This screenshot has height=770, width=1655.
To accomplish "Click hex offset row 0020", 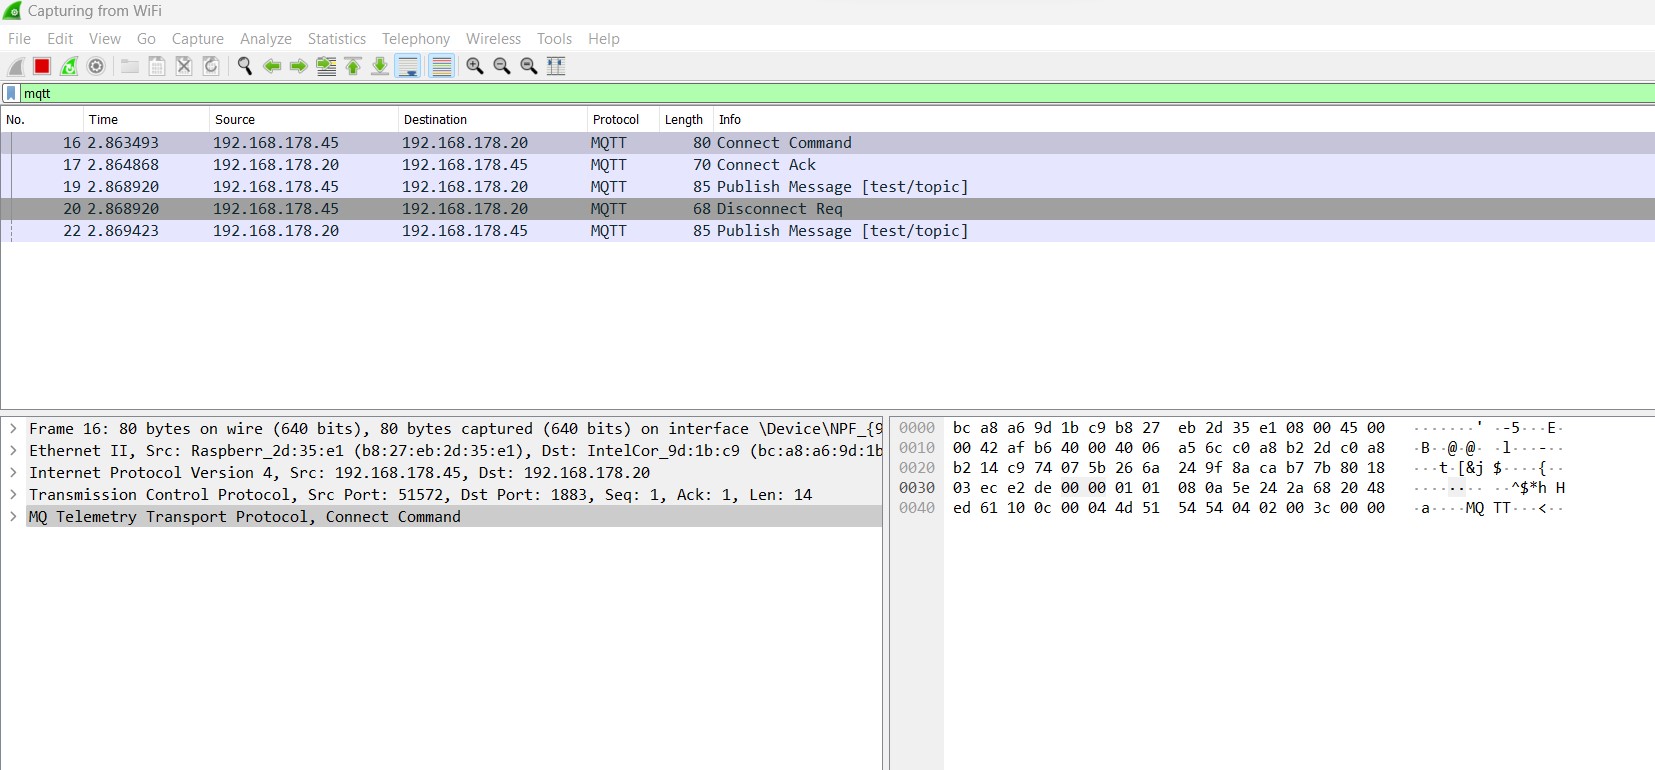I will click(917, 468).
